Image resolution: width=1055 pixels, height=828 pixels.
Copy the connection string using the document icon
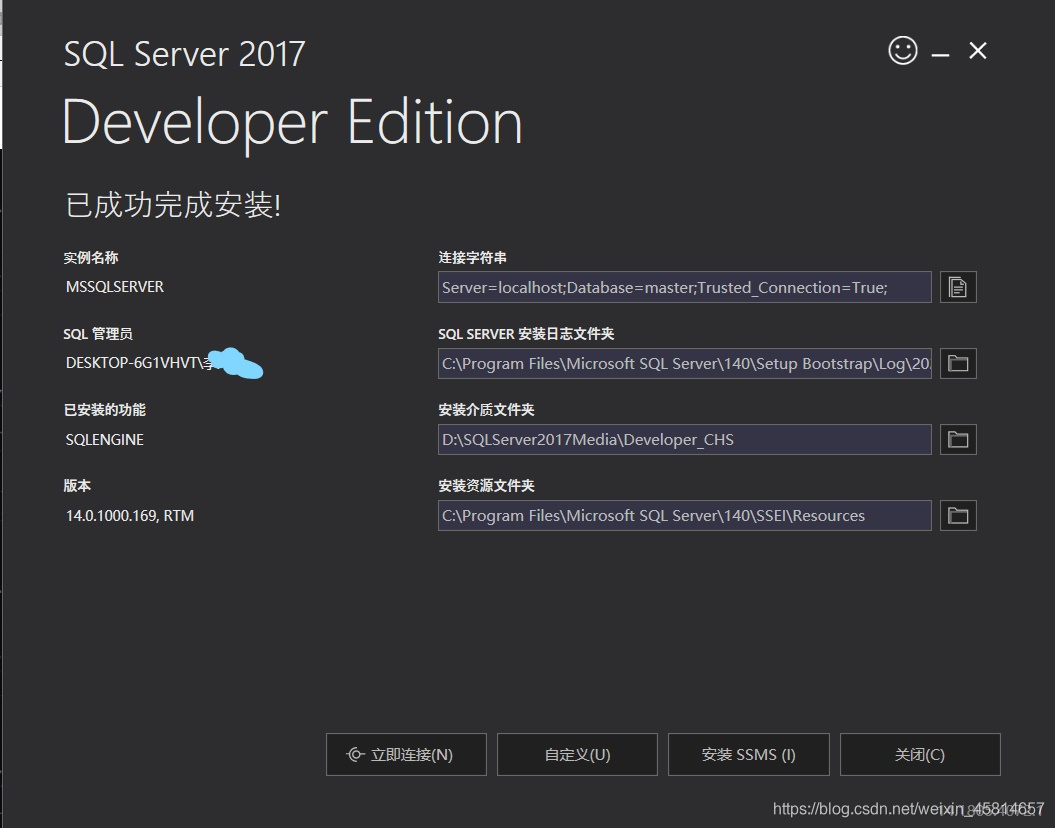(x=957, y=287)
